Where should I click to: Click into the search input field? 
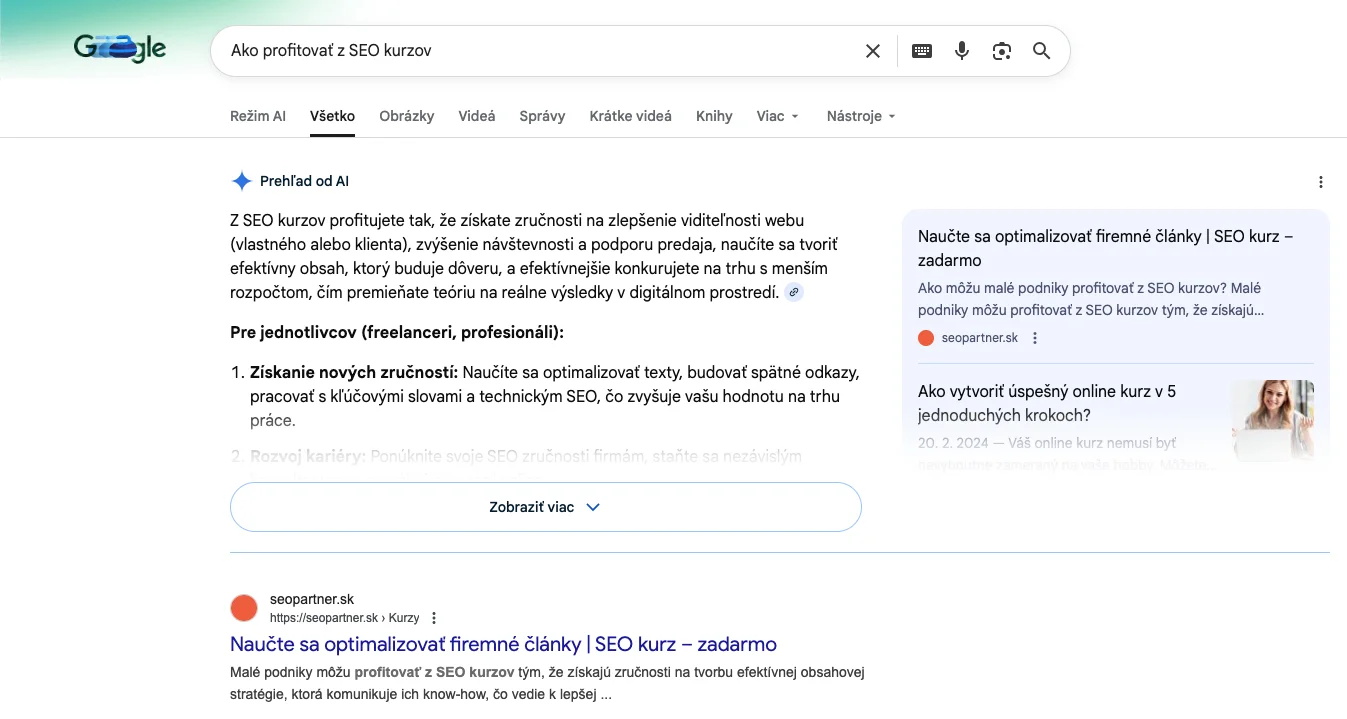540,51
